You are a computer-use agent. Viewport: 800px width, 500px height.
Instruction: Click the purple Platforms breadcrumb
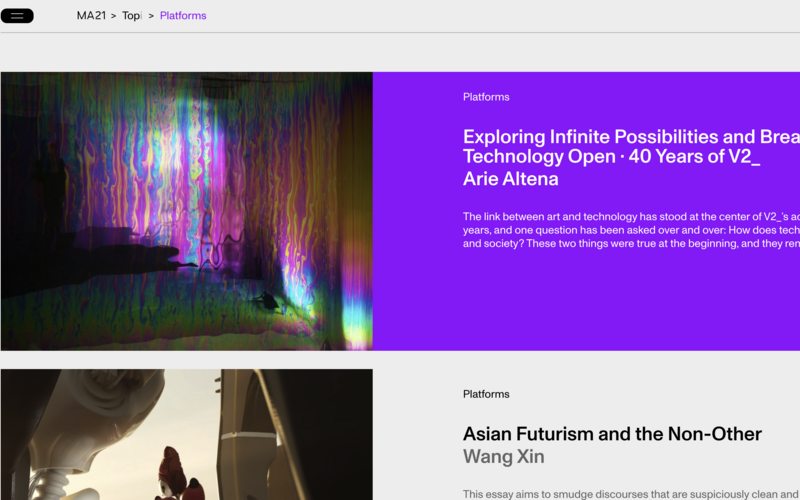pos(183,16)
